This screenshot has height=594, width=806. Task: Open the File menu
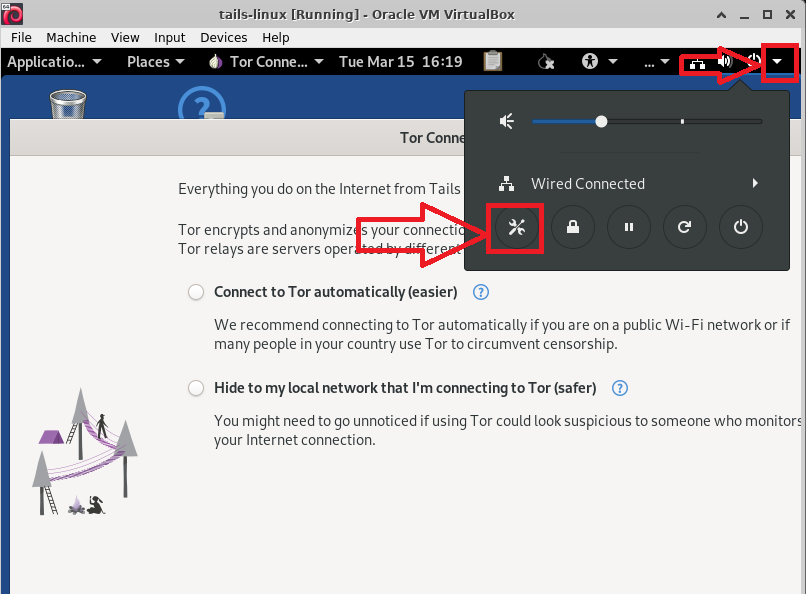[x=21, y=38]
